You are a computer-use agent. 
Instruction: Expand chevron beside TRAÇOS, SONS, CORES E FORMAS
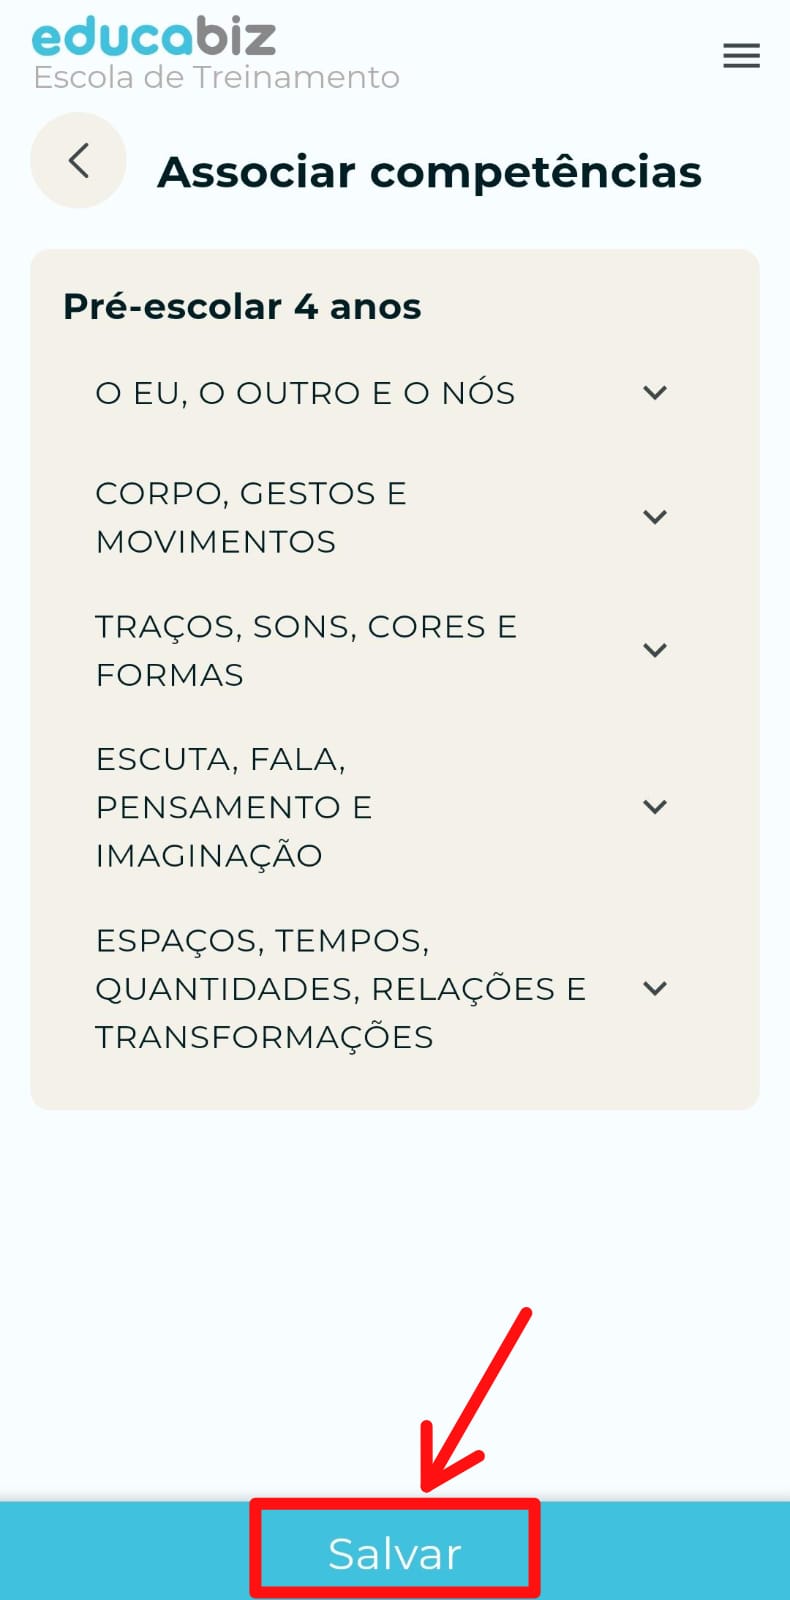655,650
